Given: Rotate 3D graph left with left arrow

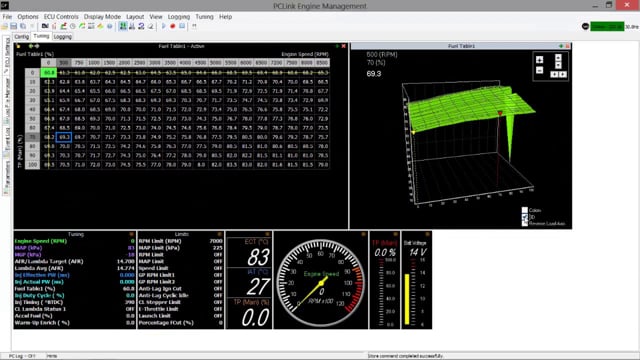Looking at the screenshot, I should point(554,74).
